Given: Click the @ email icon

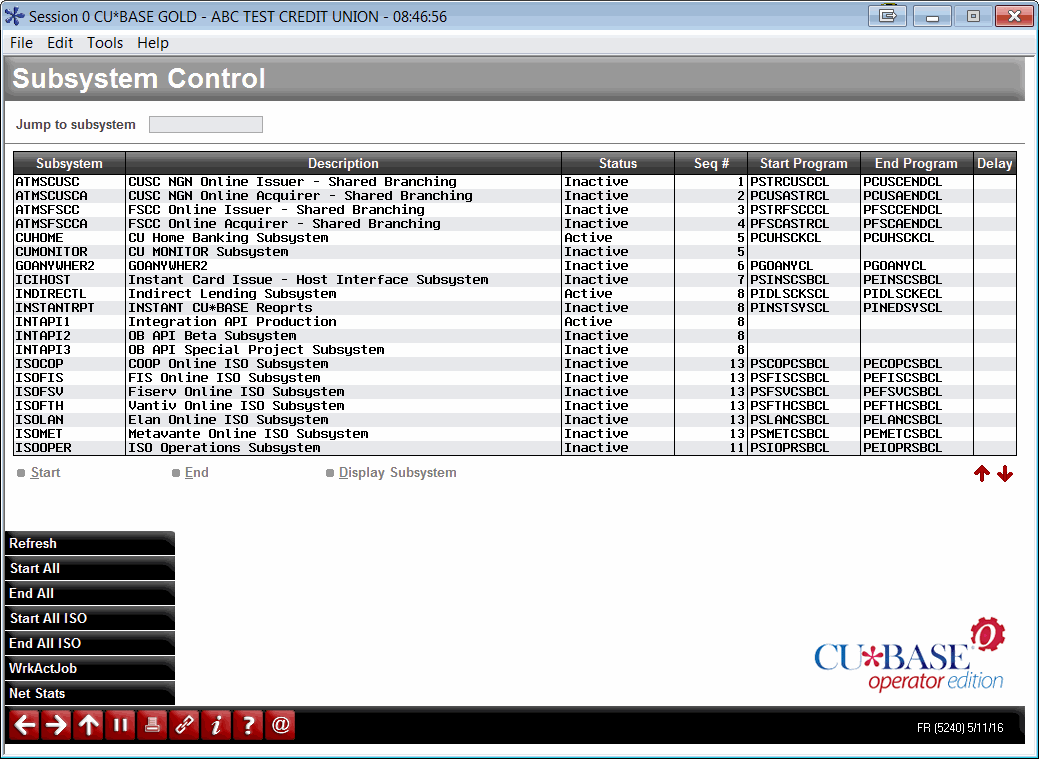Looking at the screenshot, I should coord(280,724).
